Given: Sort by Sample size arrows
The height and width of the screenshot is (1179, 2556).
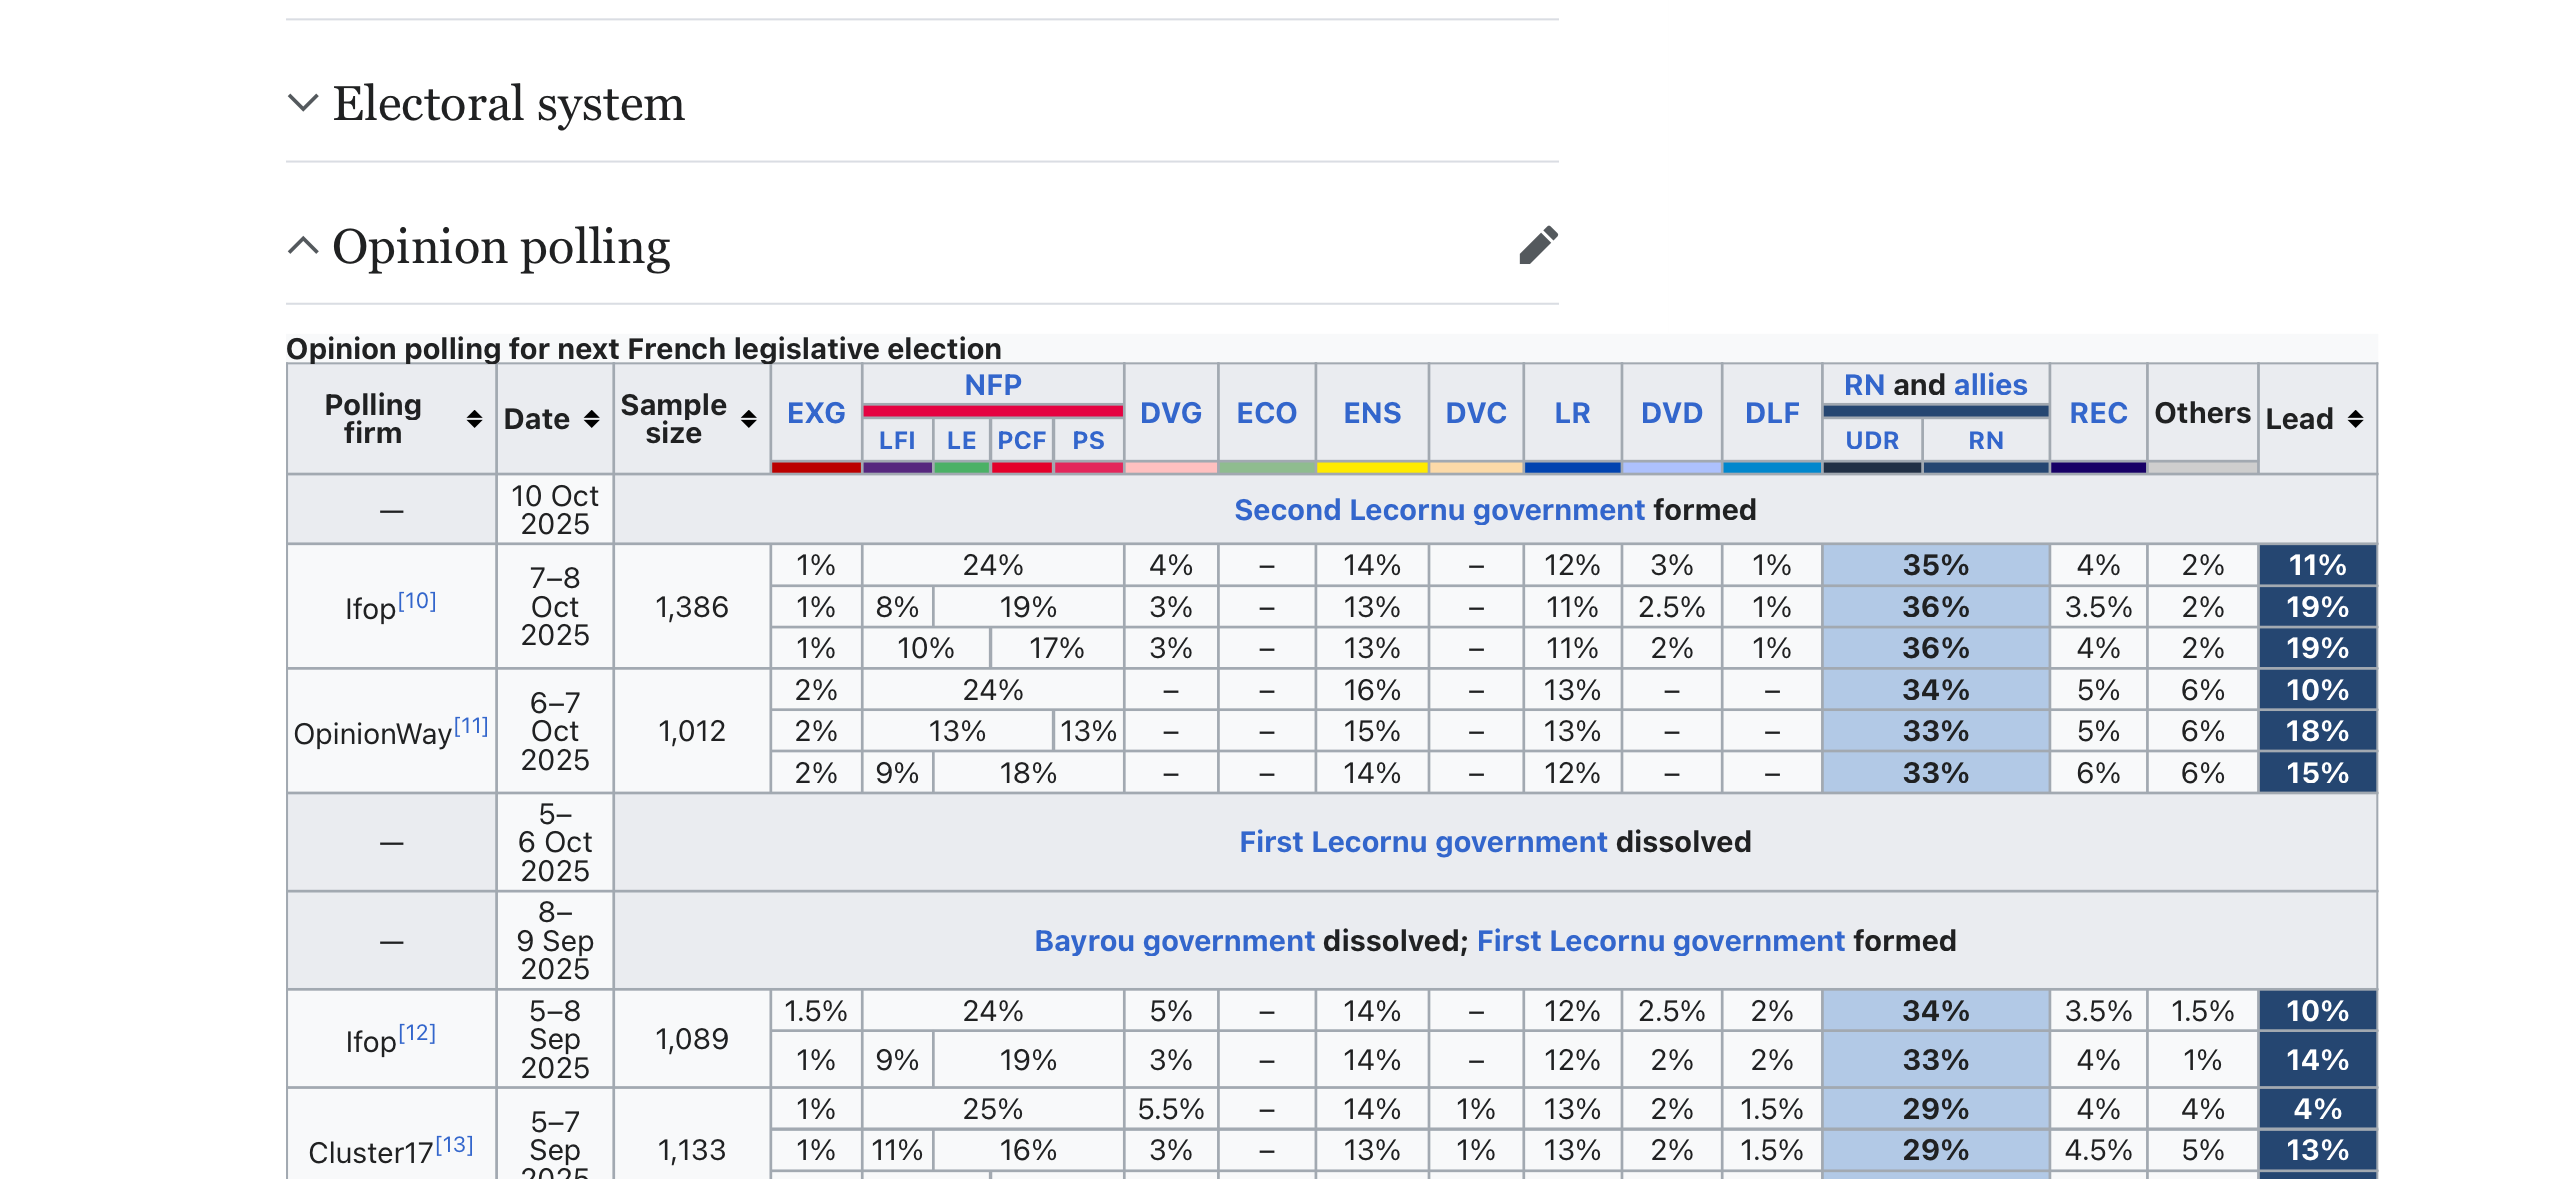Looking at the screenshot, I should click(748, 419).
